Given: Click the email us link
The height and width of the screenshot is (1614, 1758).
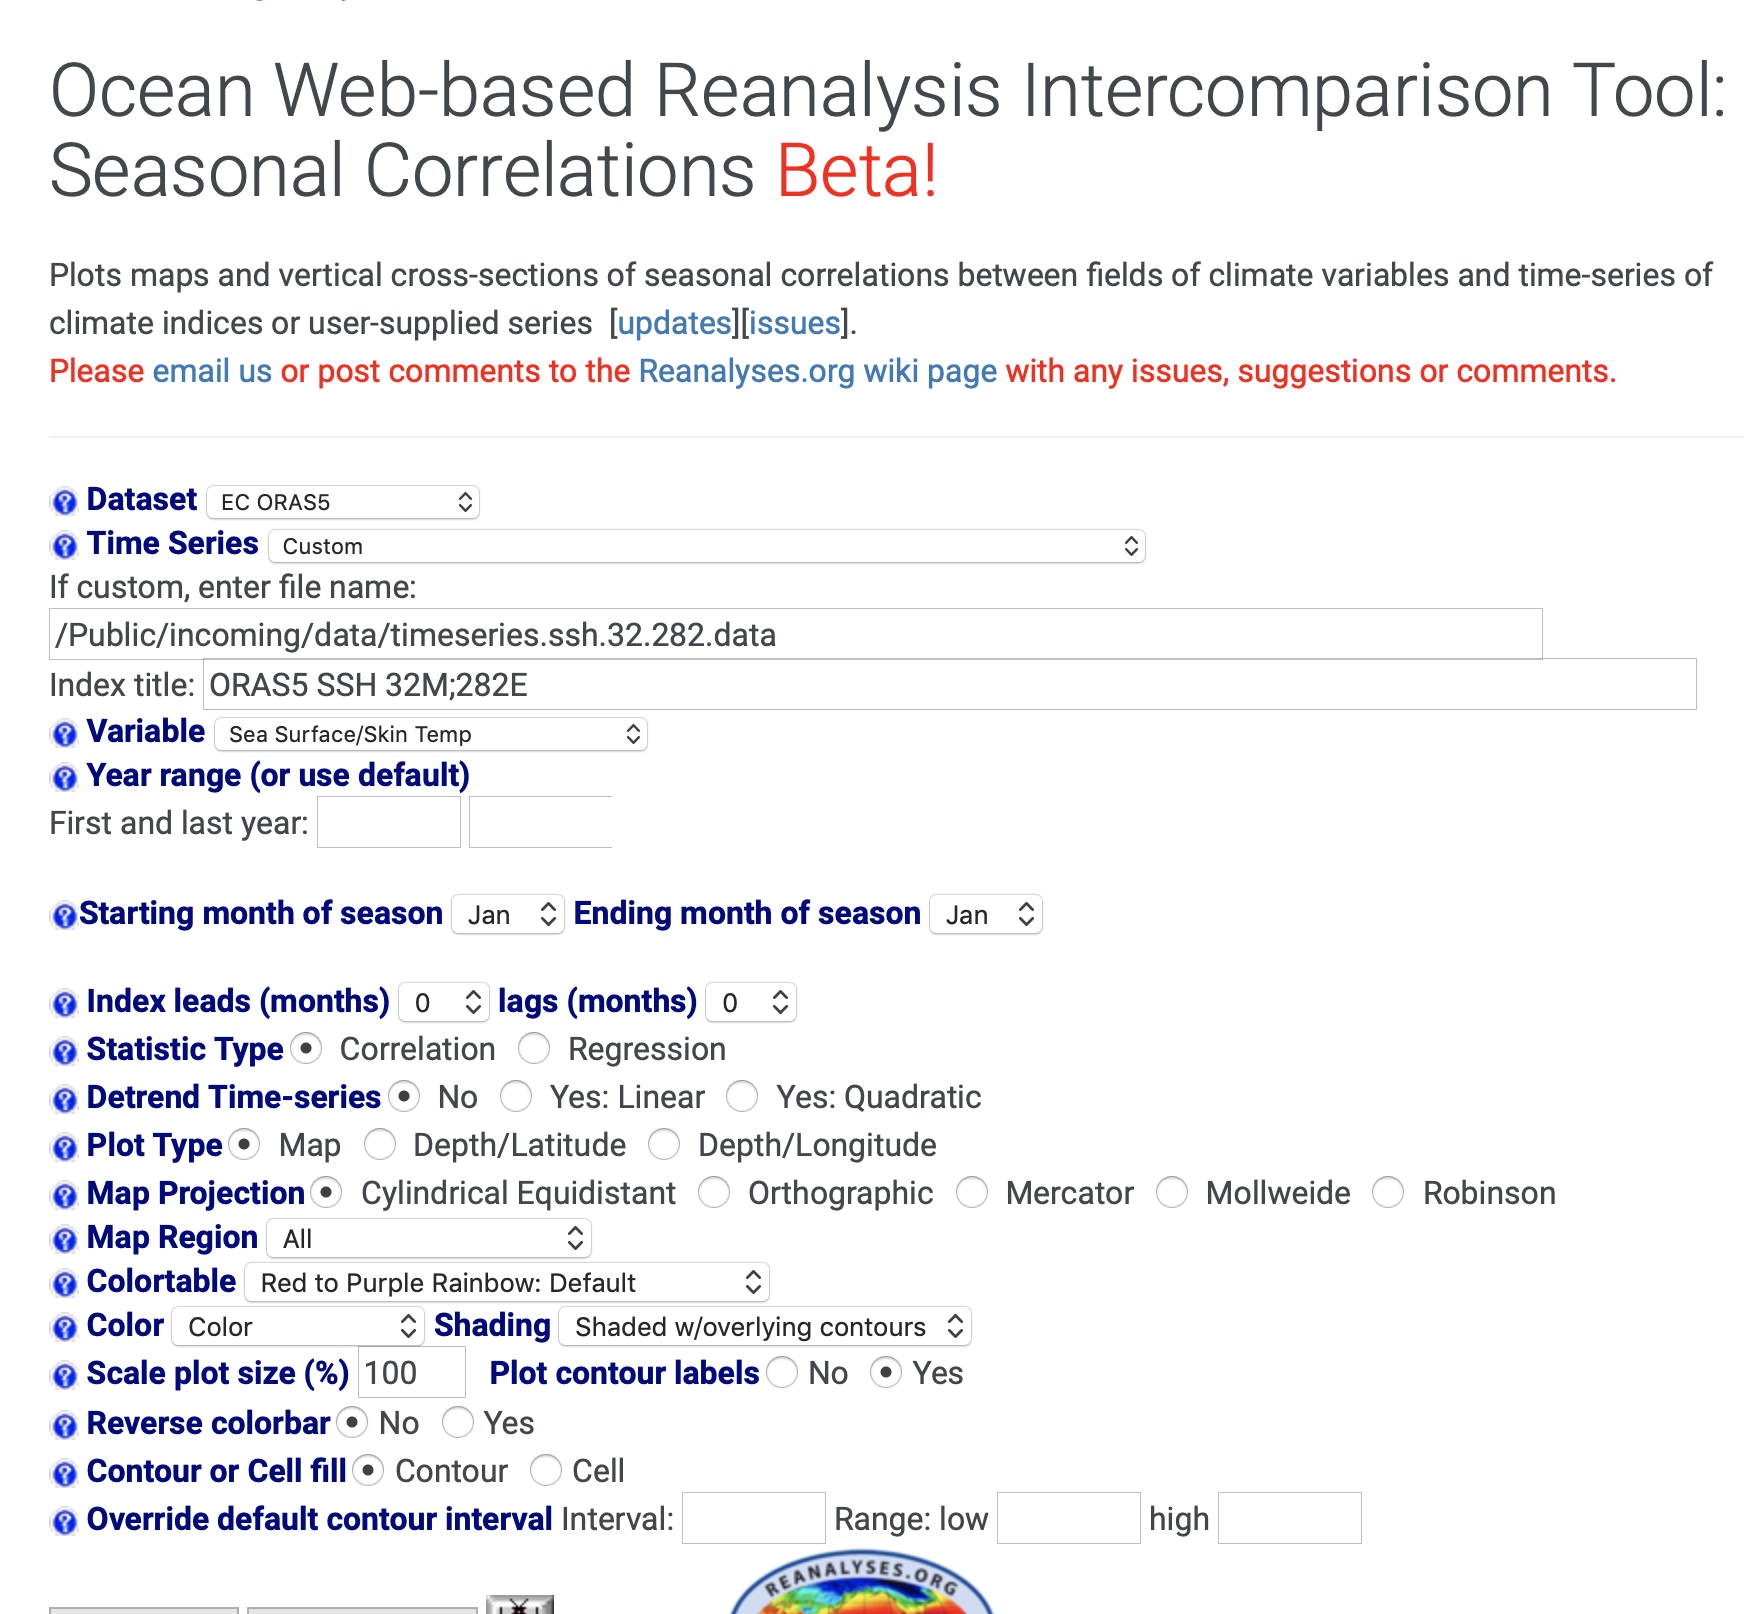Looking at the screenshot, I should click(x=212, y=371).
